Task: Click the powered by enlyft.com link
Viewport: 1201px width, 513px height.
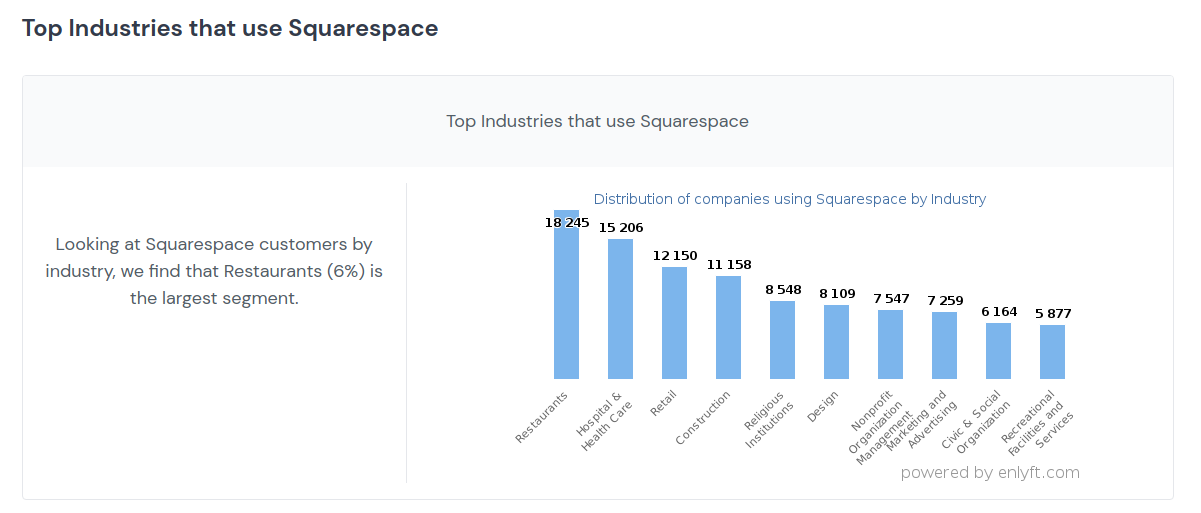Action: point(990,473)
